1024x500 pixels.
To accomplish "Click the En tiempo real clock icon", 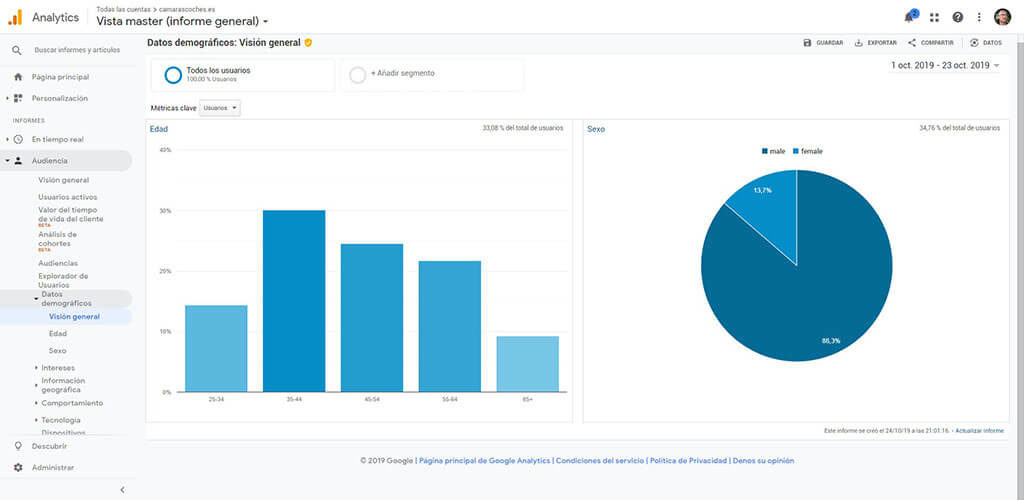I will [x=18, y=140].
